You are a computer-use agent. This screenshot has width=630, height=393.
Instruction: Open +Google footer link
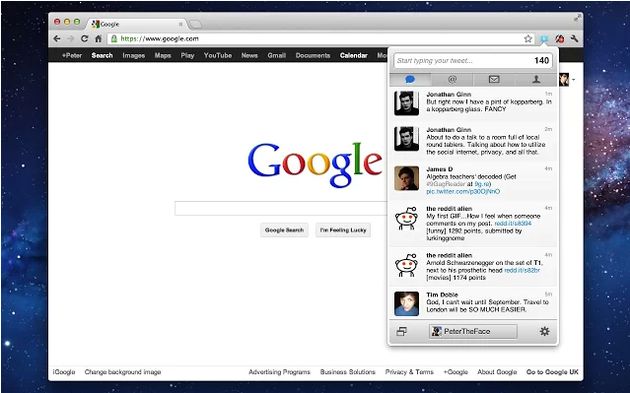tap(456, 372)
